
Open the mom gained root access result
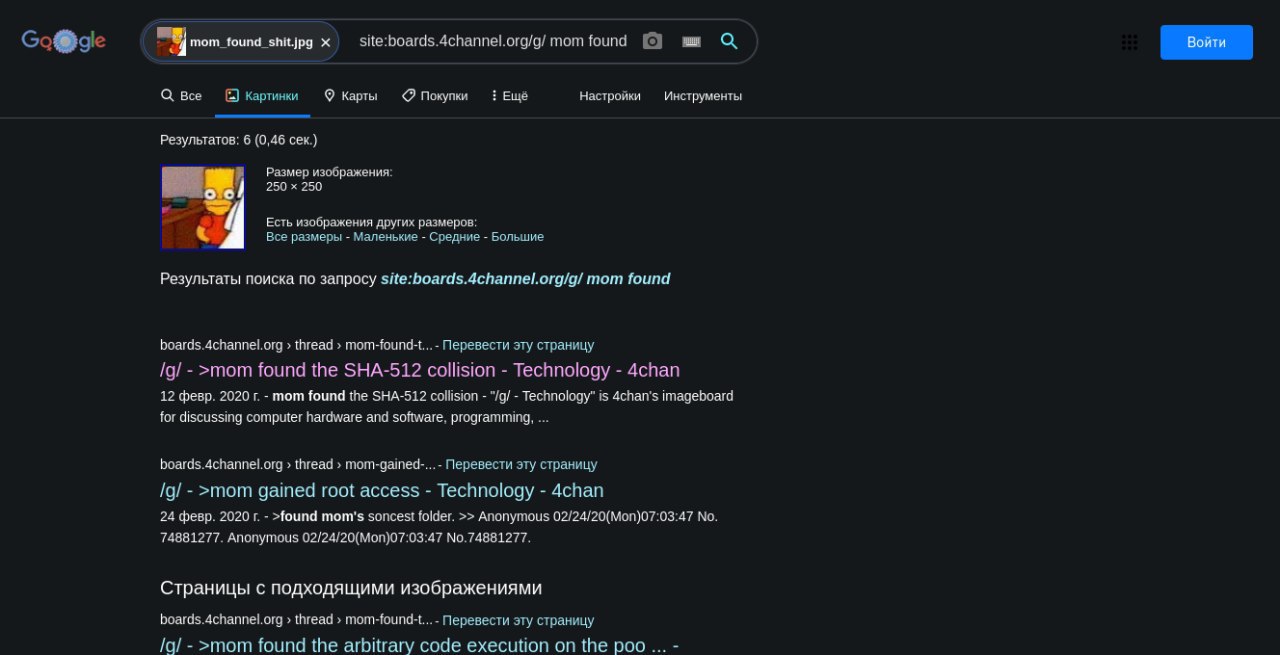(x=382, y=490)
